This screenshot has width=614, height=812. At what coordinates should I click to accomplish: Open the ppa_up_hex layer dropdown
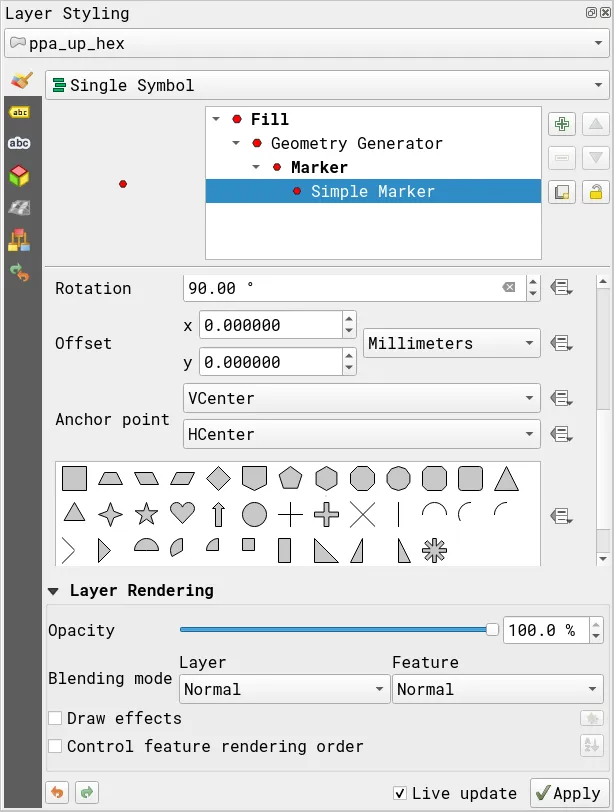(306, 43)
